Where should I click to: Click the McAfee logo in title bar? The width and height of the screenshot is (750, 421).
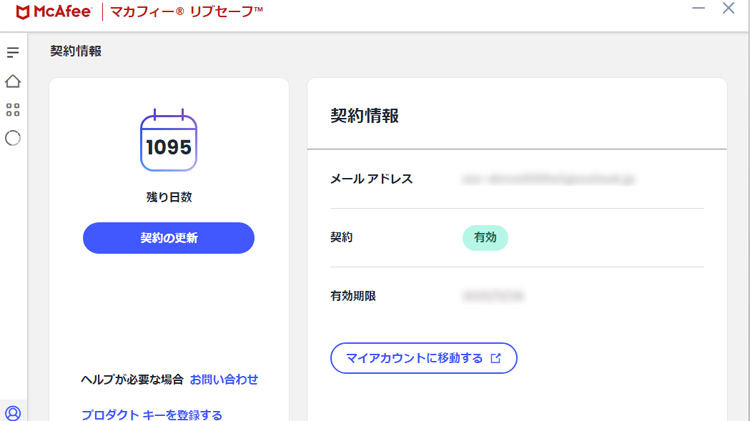(54, 11)
